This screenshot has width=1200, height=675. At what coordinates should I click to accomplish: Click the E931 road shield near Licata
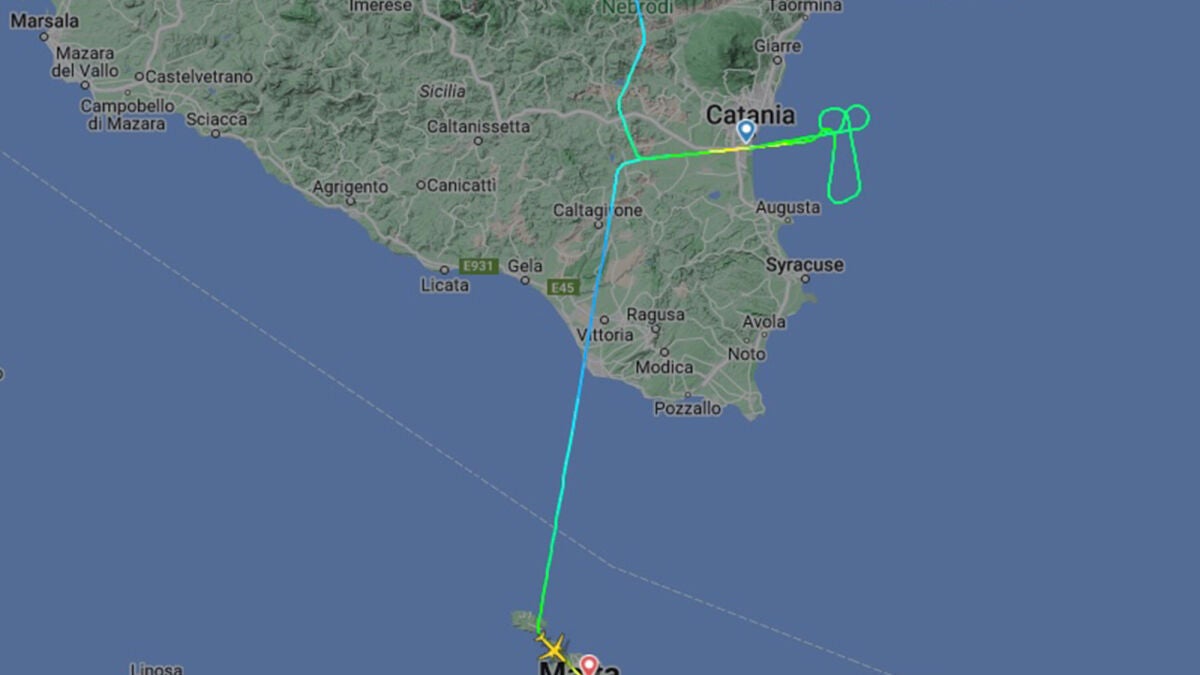477,266
